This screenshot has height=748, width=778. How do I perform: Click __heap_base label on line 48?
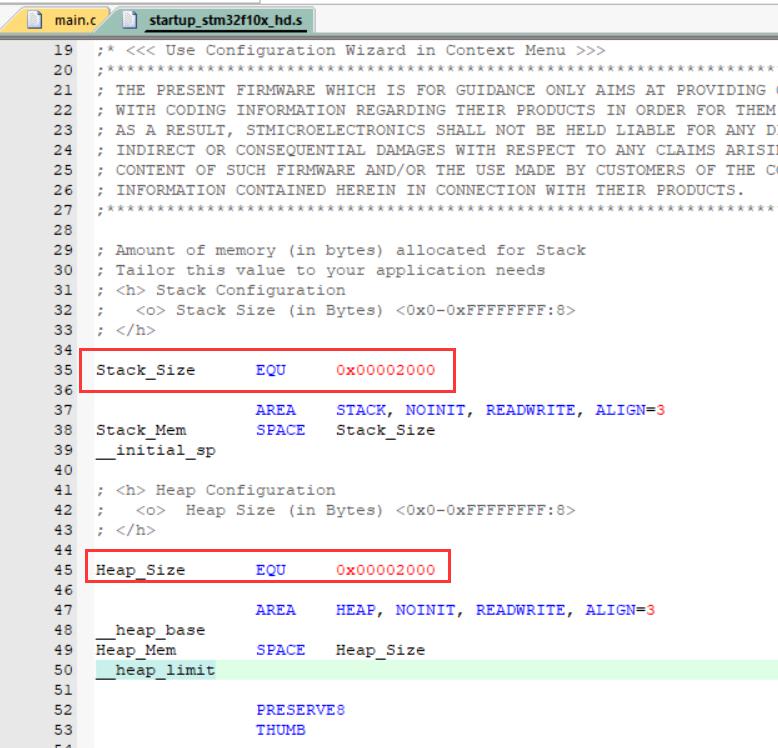coord(150,630)
